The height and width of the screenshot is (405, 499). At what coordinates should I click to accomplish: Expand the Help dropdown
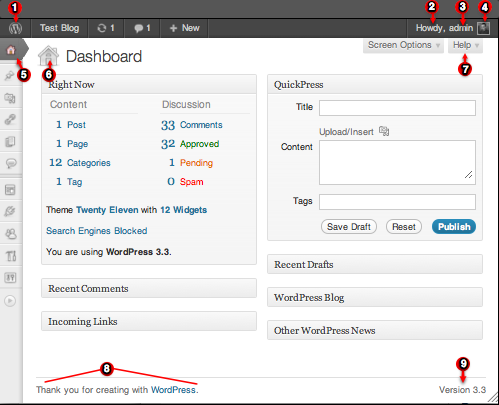coord(465,45)
